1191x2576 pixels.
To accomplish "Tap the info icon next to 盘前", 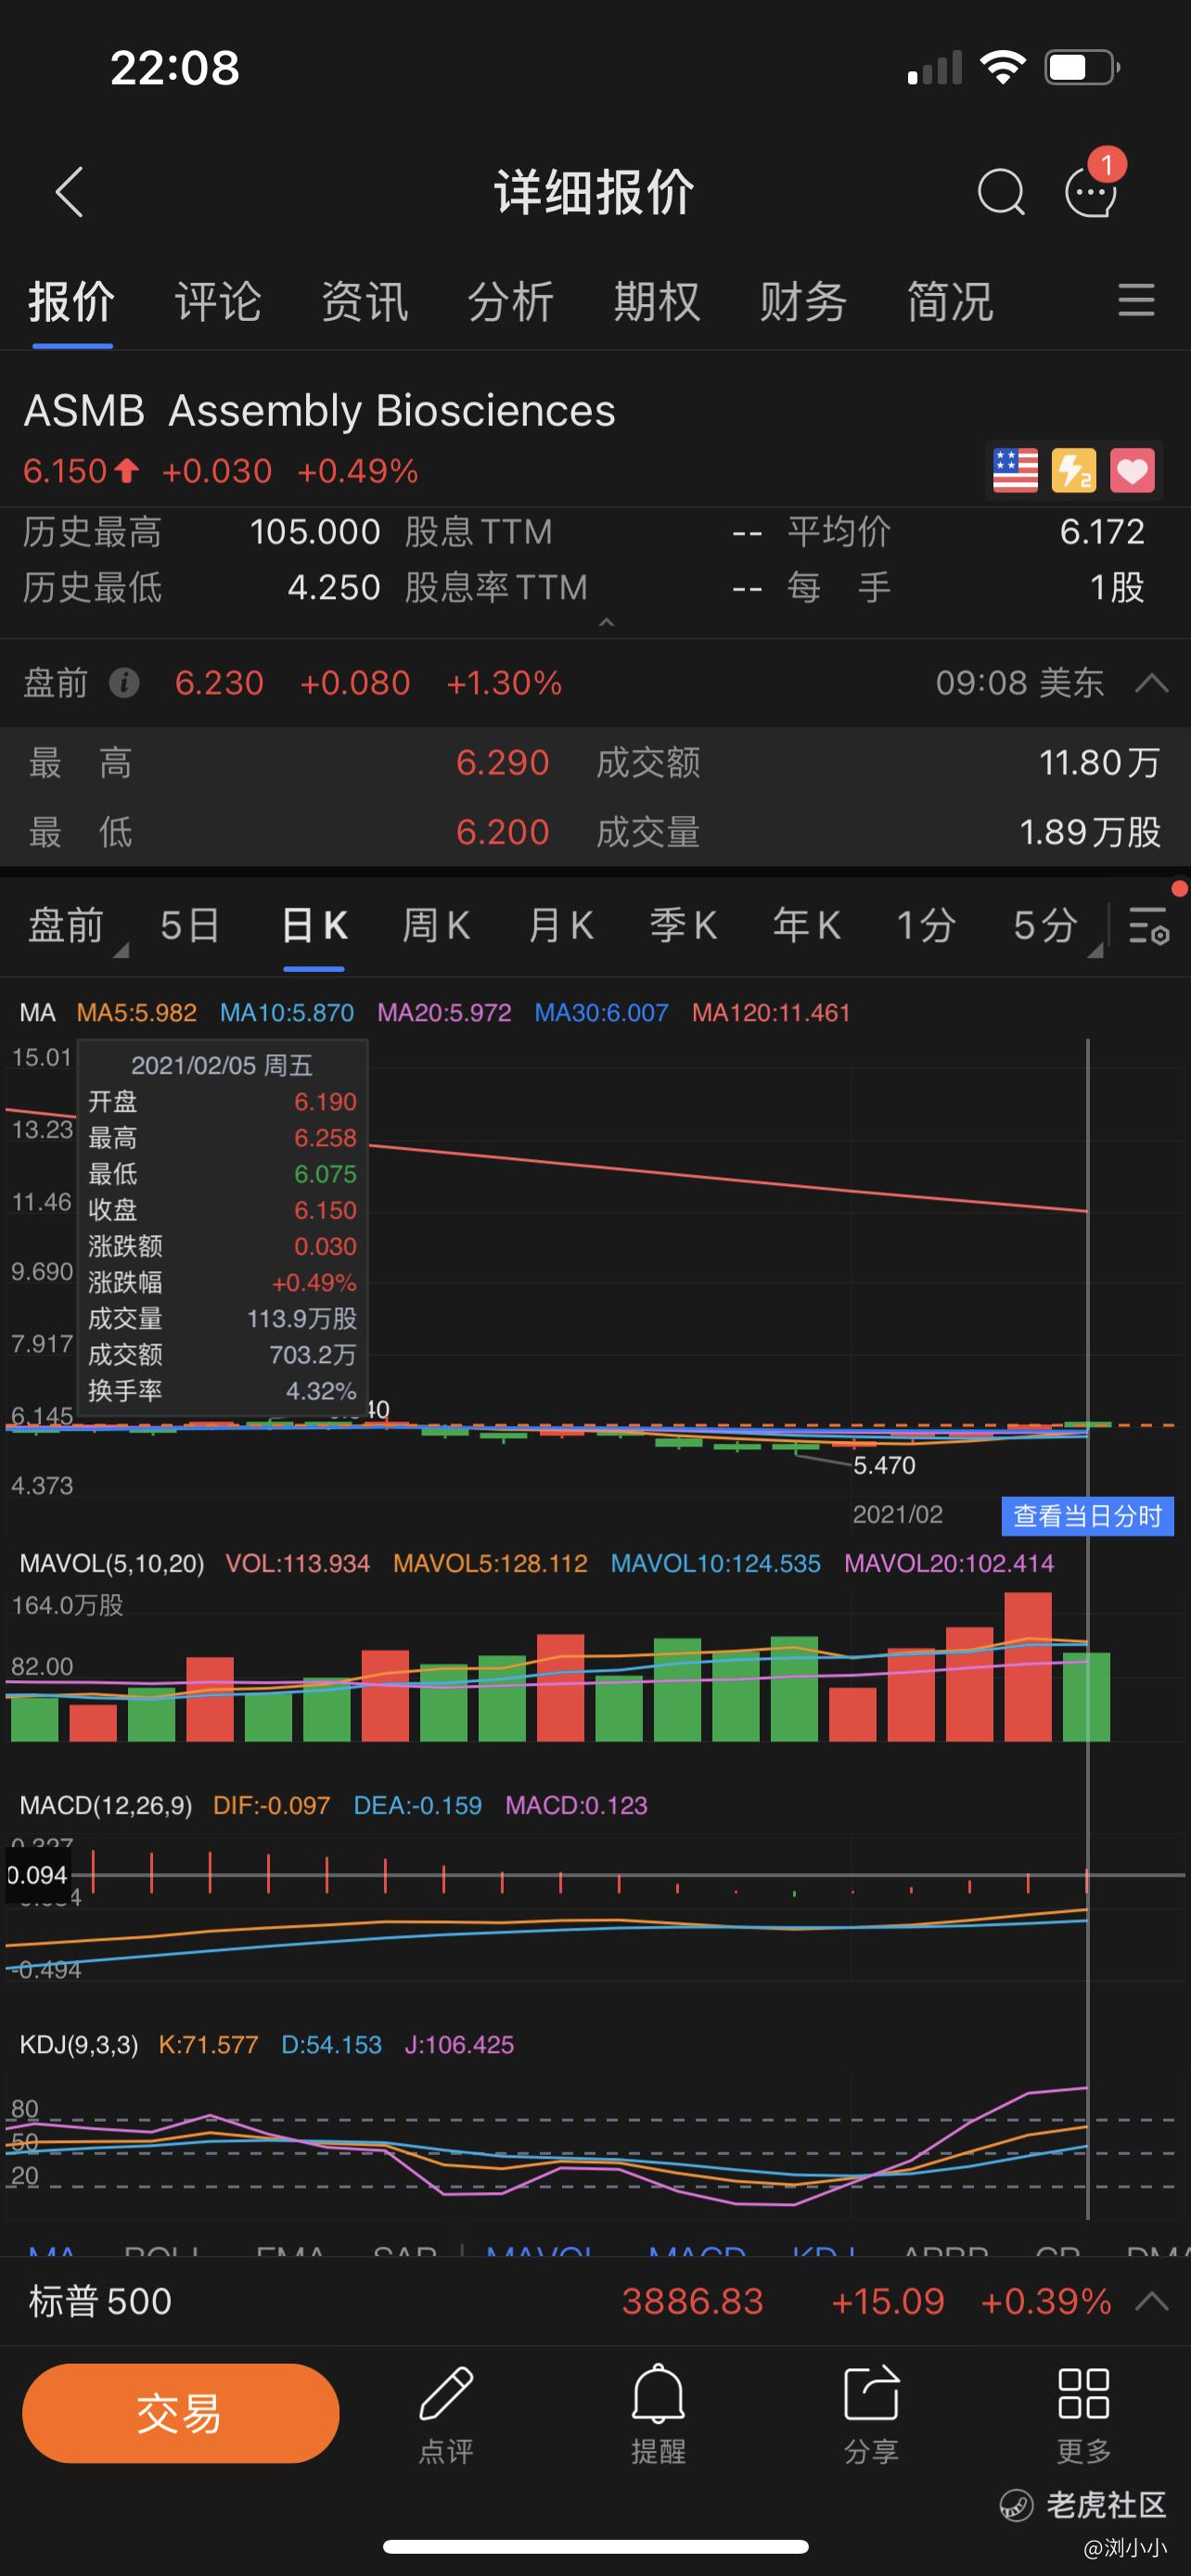I will click(124, 683).
